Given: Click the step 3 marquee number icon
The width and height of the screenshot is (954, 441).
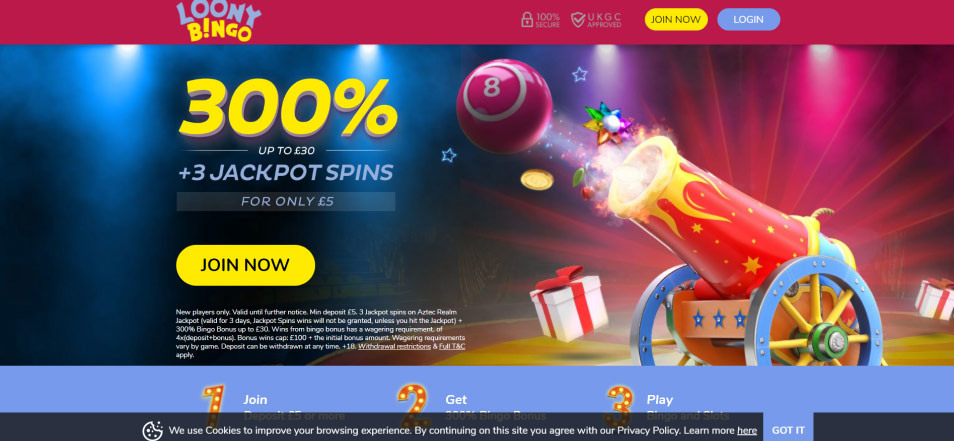Looking at the screenshot, I should (x=620, y=406).
